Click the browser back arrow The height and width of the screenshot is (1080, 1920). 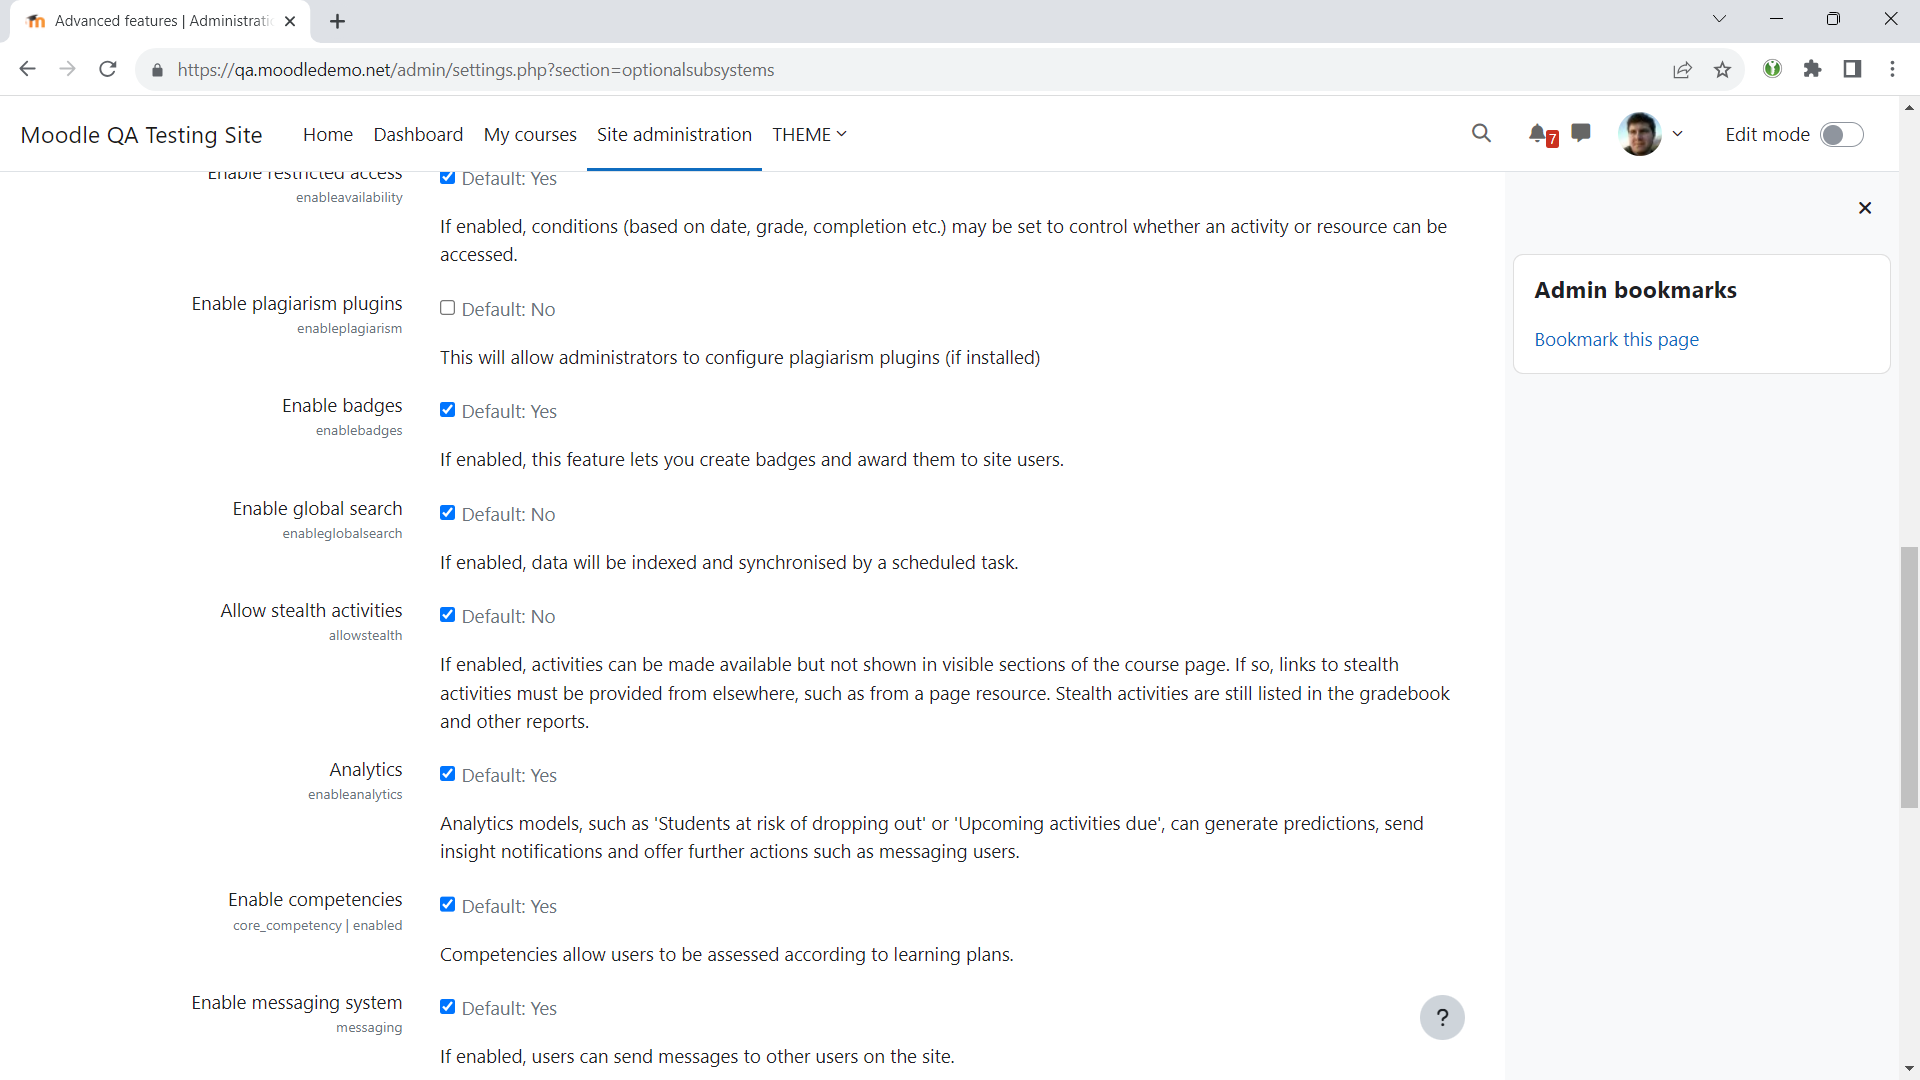tap(28, 69)
